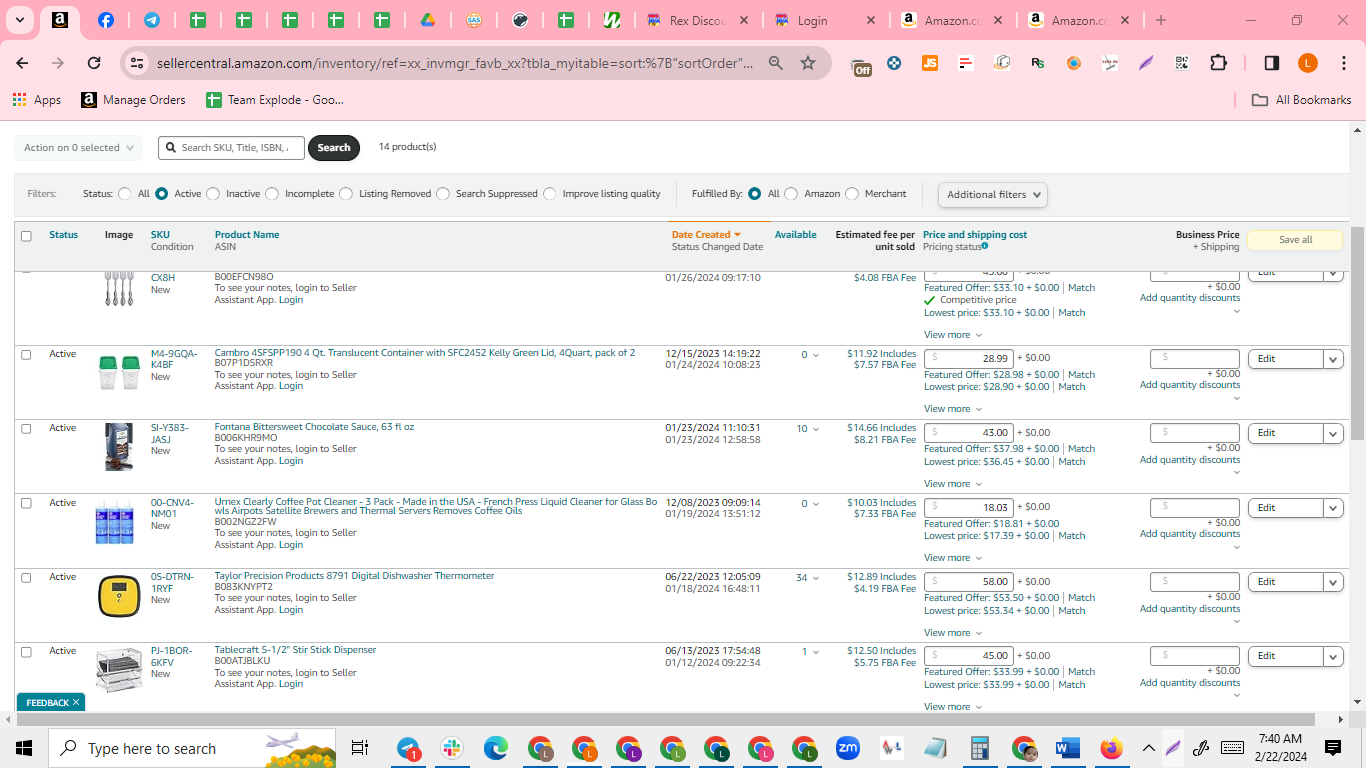The image size is (1366, 768).
Task: Click the Windows taskbar search box
Action: [193, 748]
